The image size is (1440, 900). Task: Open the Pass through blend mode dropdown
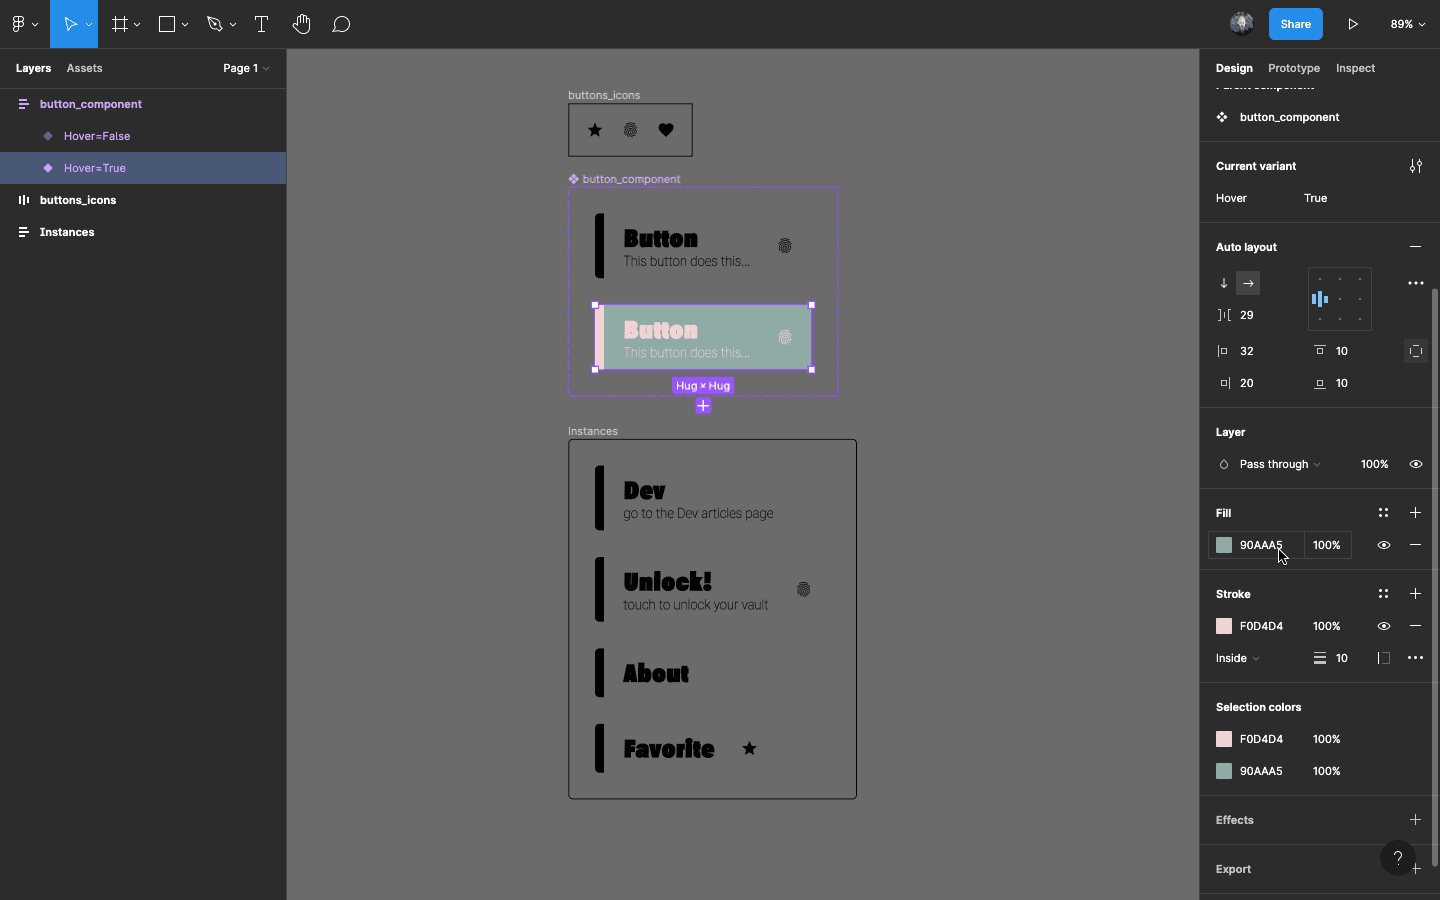tap(1279, 464)
